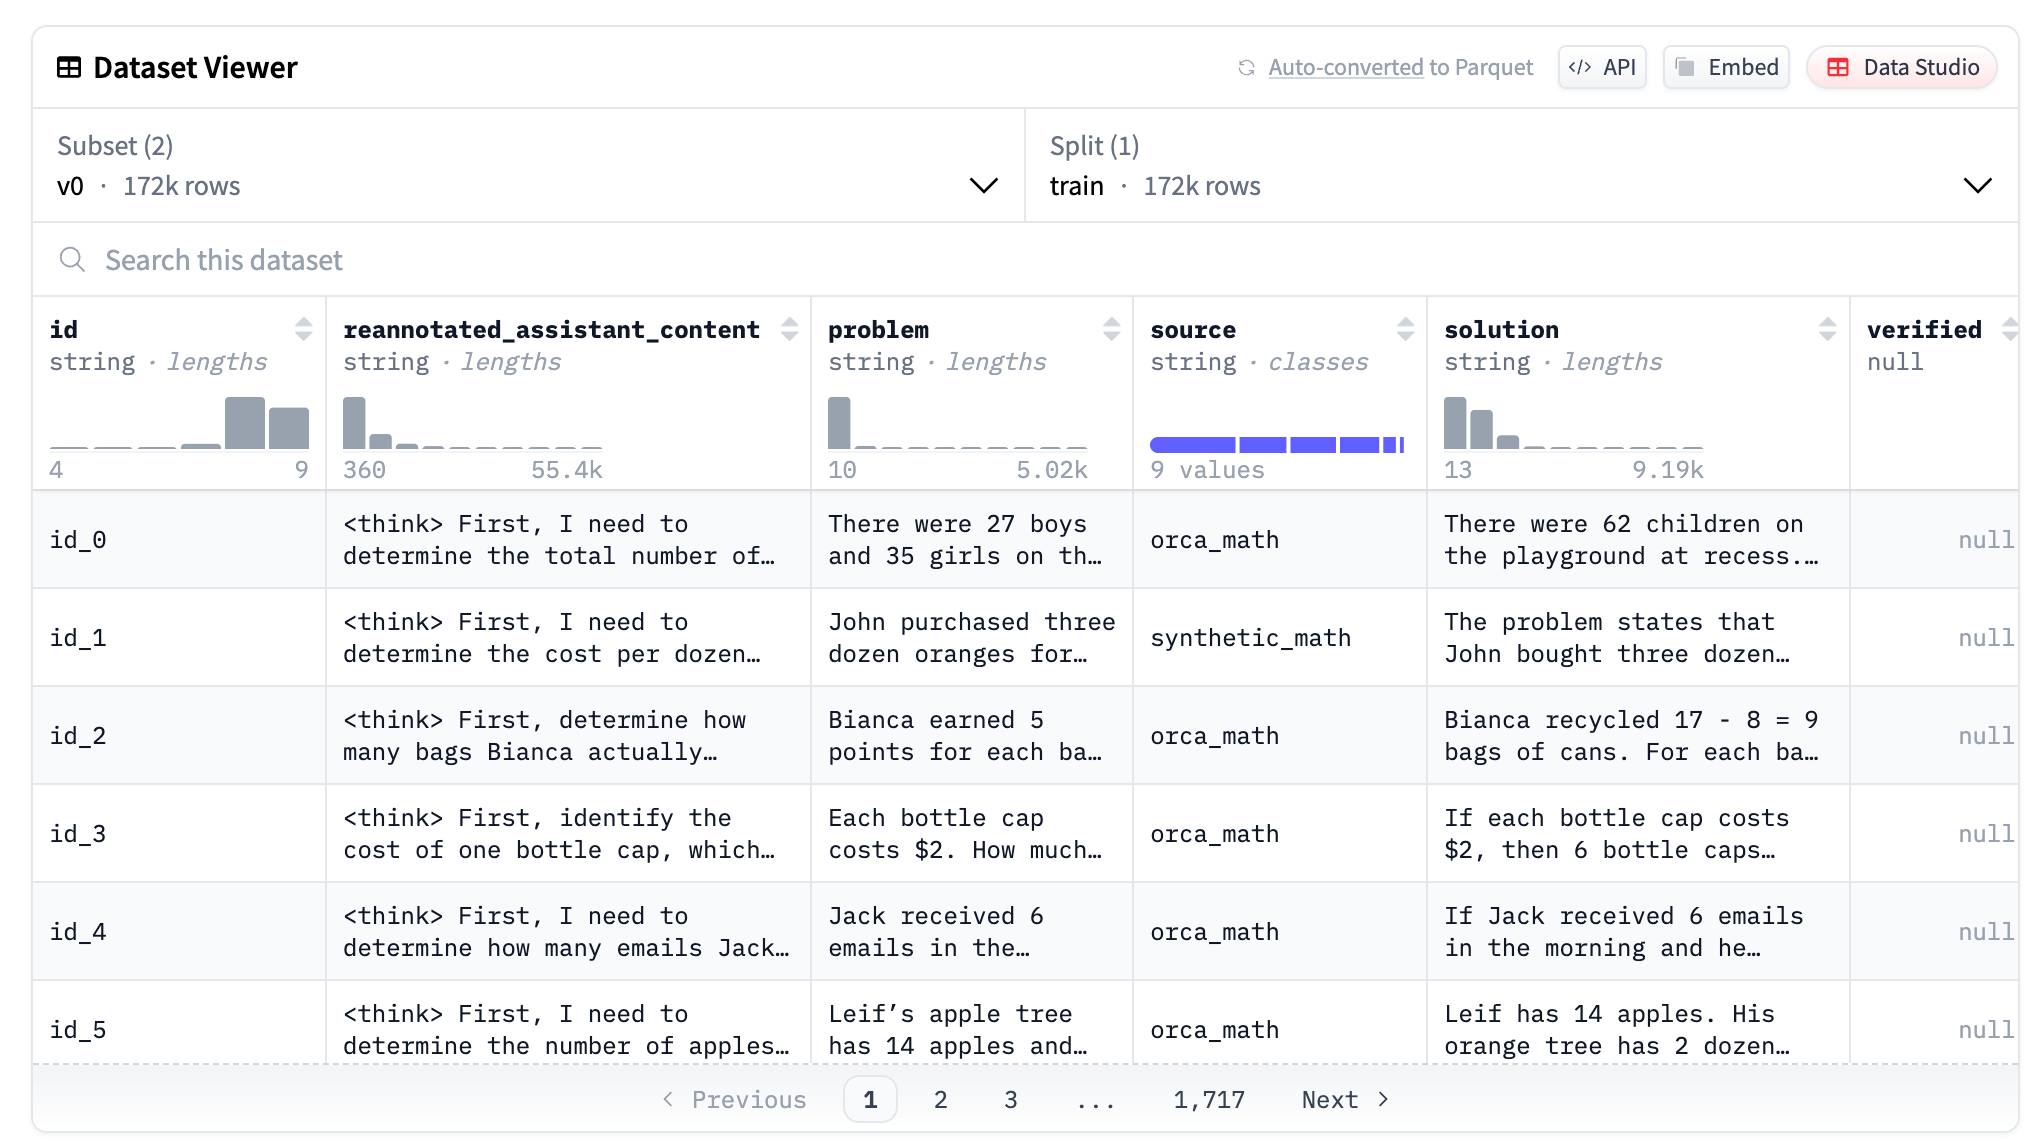The width and height of the screenshot is (2044, 1146).
Task: Sort the solution column
Action: (x=1827, y=329)
